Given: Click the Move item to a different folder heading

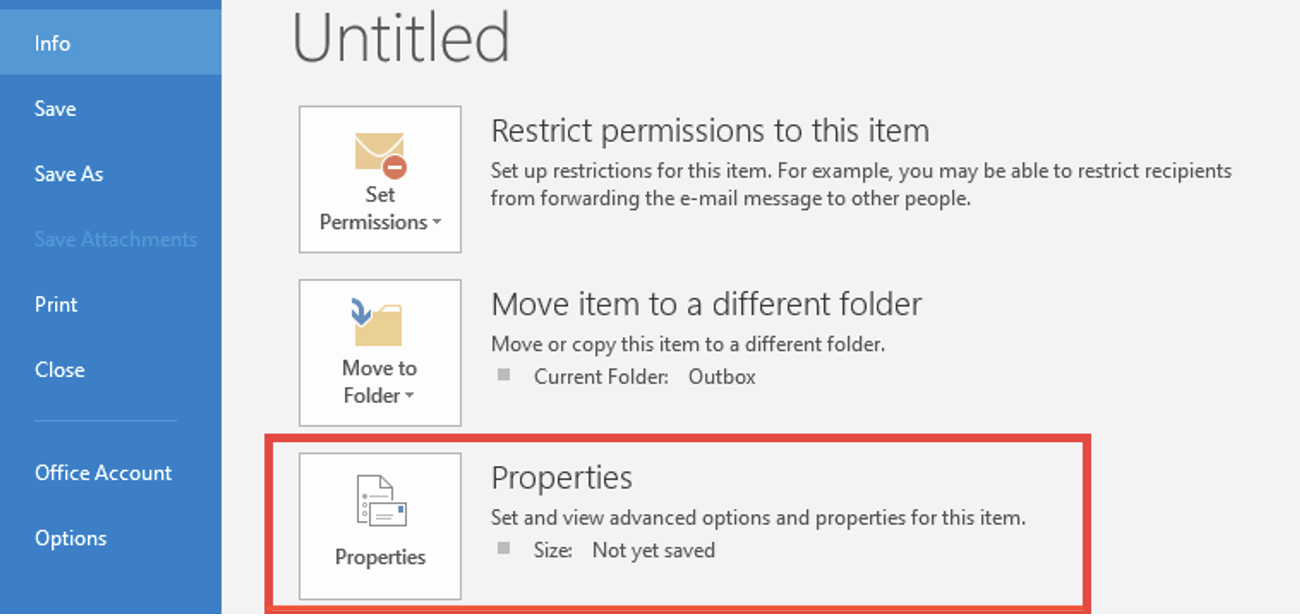Looking at the screenshot, I should coord(705,303).
